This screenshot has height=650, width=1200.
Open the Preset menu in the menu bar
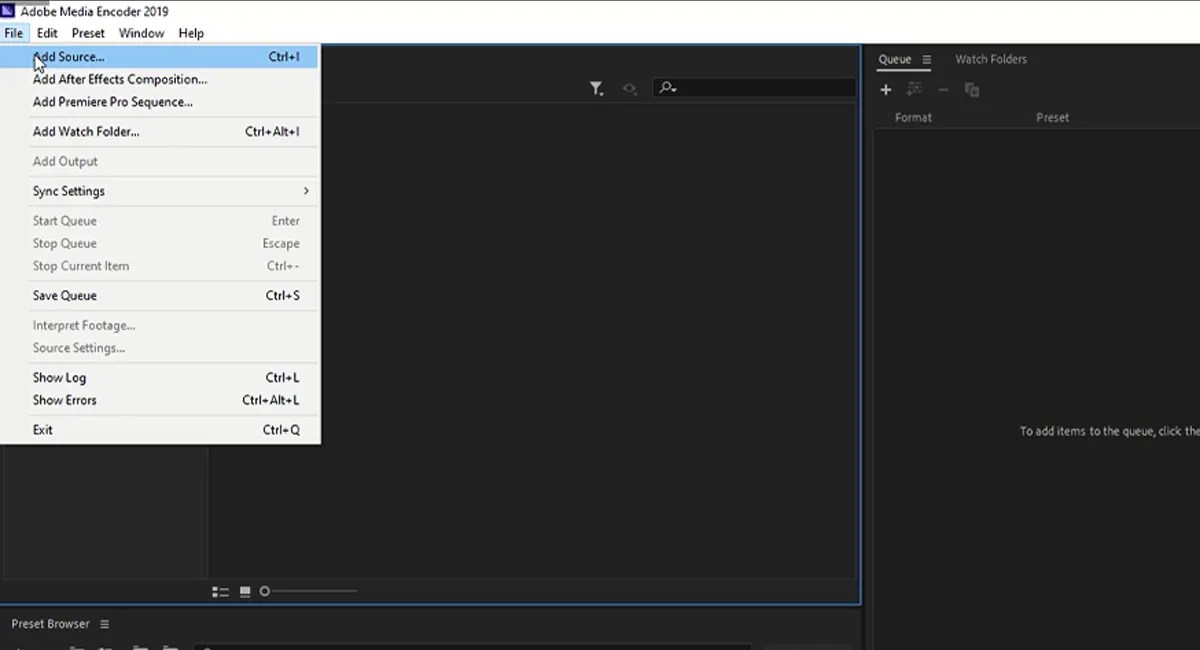coord(88,33)
